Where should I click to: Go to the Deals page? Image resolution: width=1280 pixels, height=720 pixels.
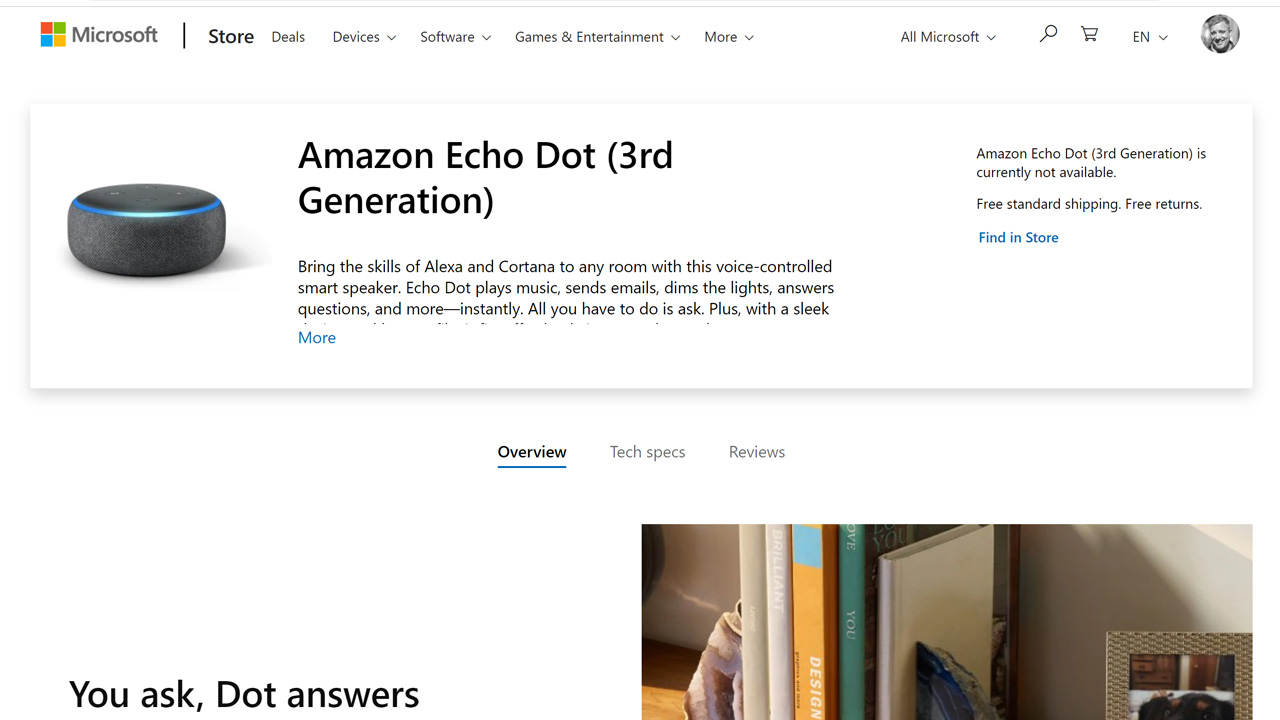point(288,37)
